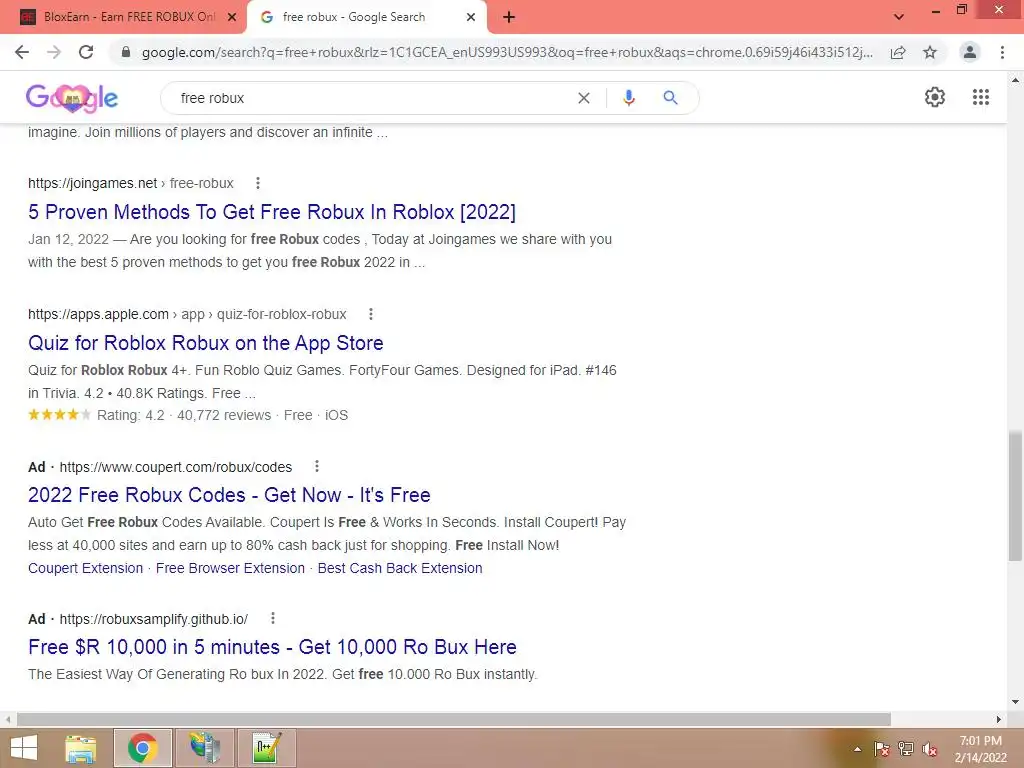View site info via the padlock icon
The width and height of the screenshot is (1024, 768).
click(x=126, y=52)
